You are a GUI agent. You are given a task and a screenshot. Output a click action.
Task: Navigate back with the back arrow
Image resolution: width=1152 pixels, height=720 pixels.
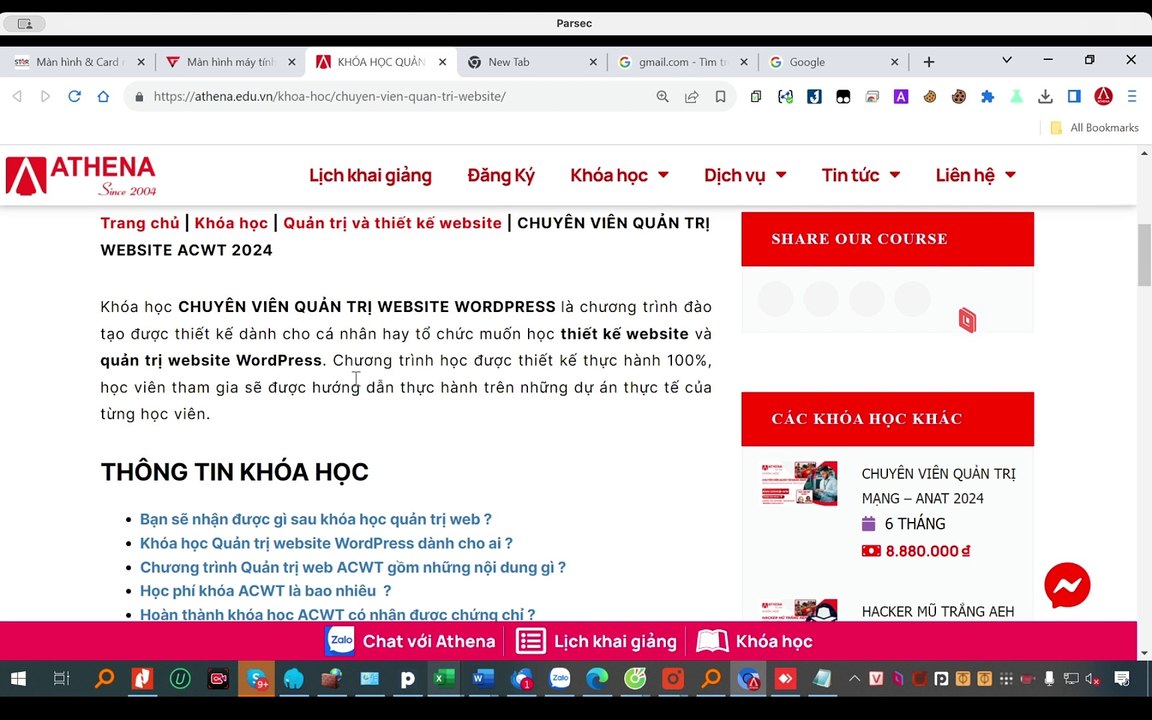tap(17, 96)
